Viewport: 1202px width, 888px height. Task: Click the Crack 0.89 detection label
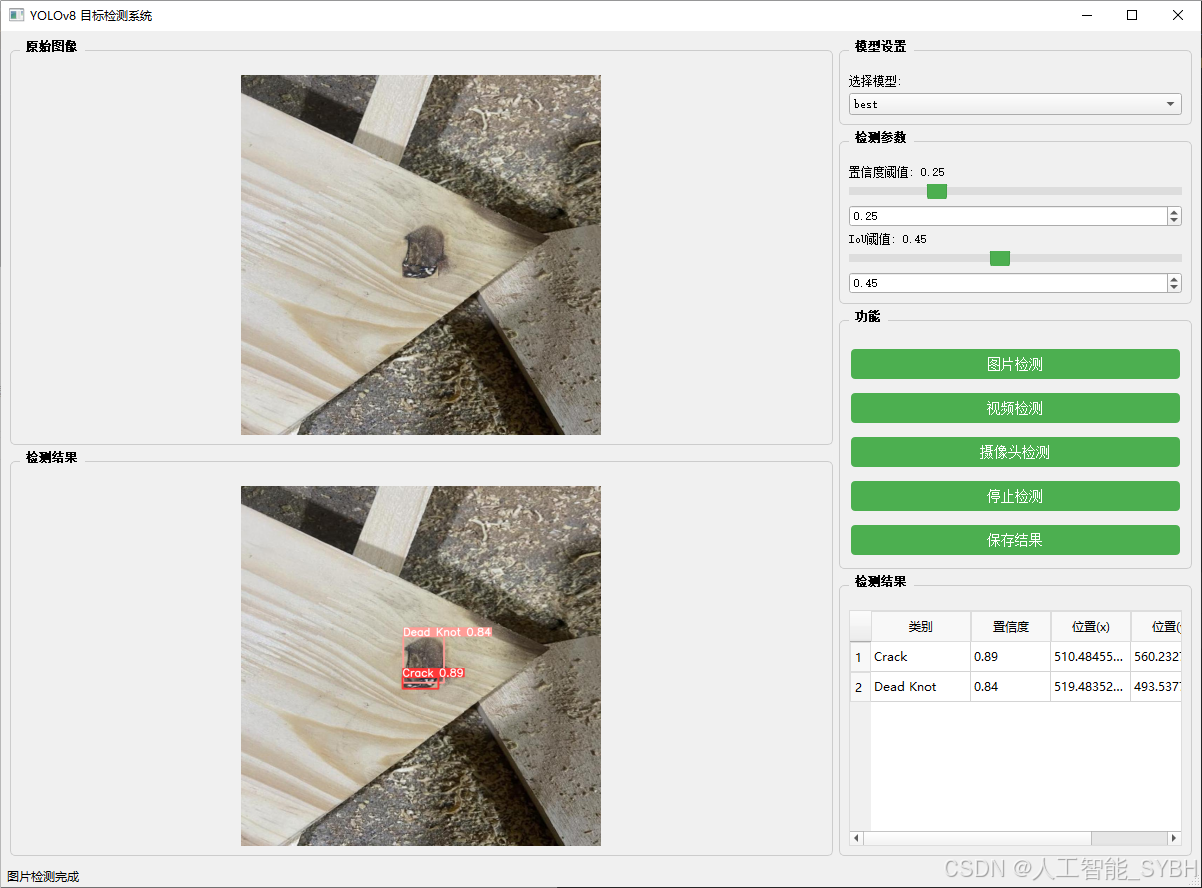tap(433, 673)
